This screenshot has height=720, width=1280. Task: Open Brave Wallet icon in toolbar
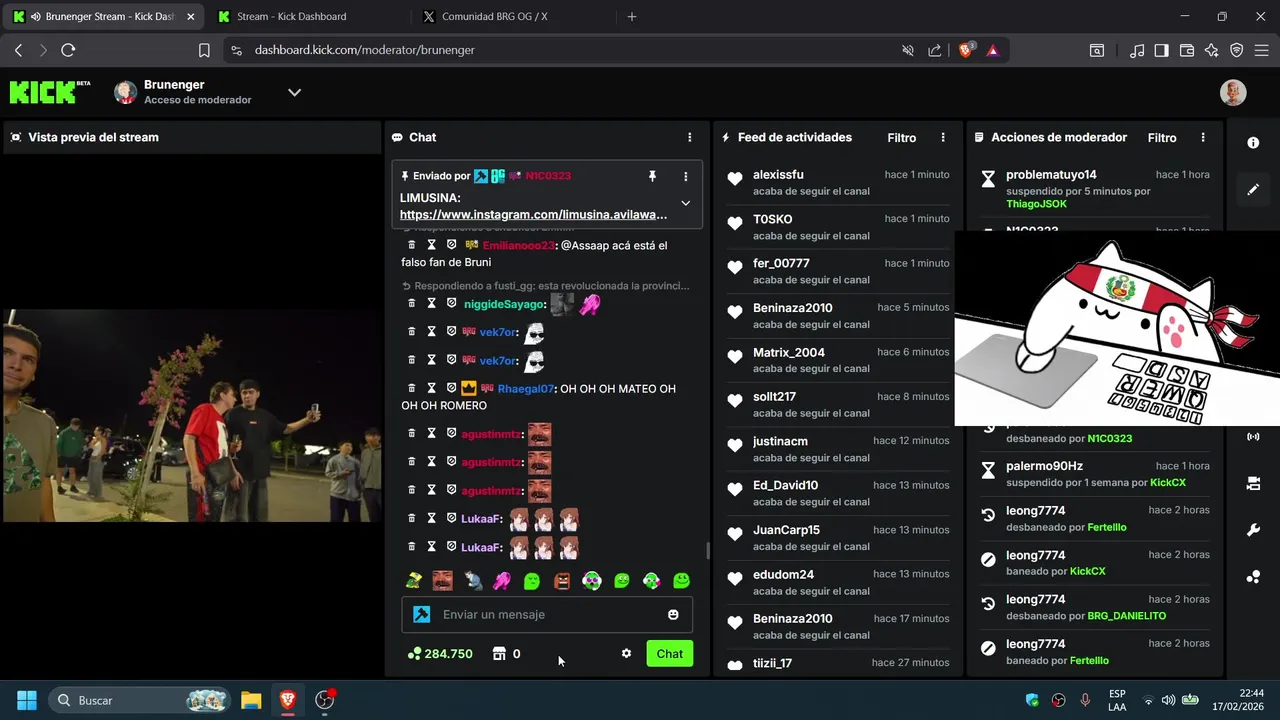1187,50
